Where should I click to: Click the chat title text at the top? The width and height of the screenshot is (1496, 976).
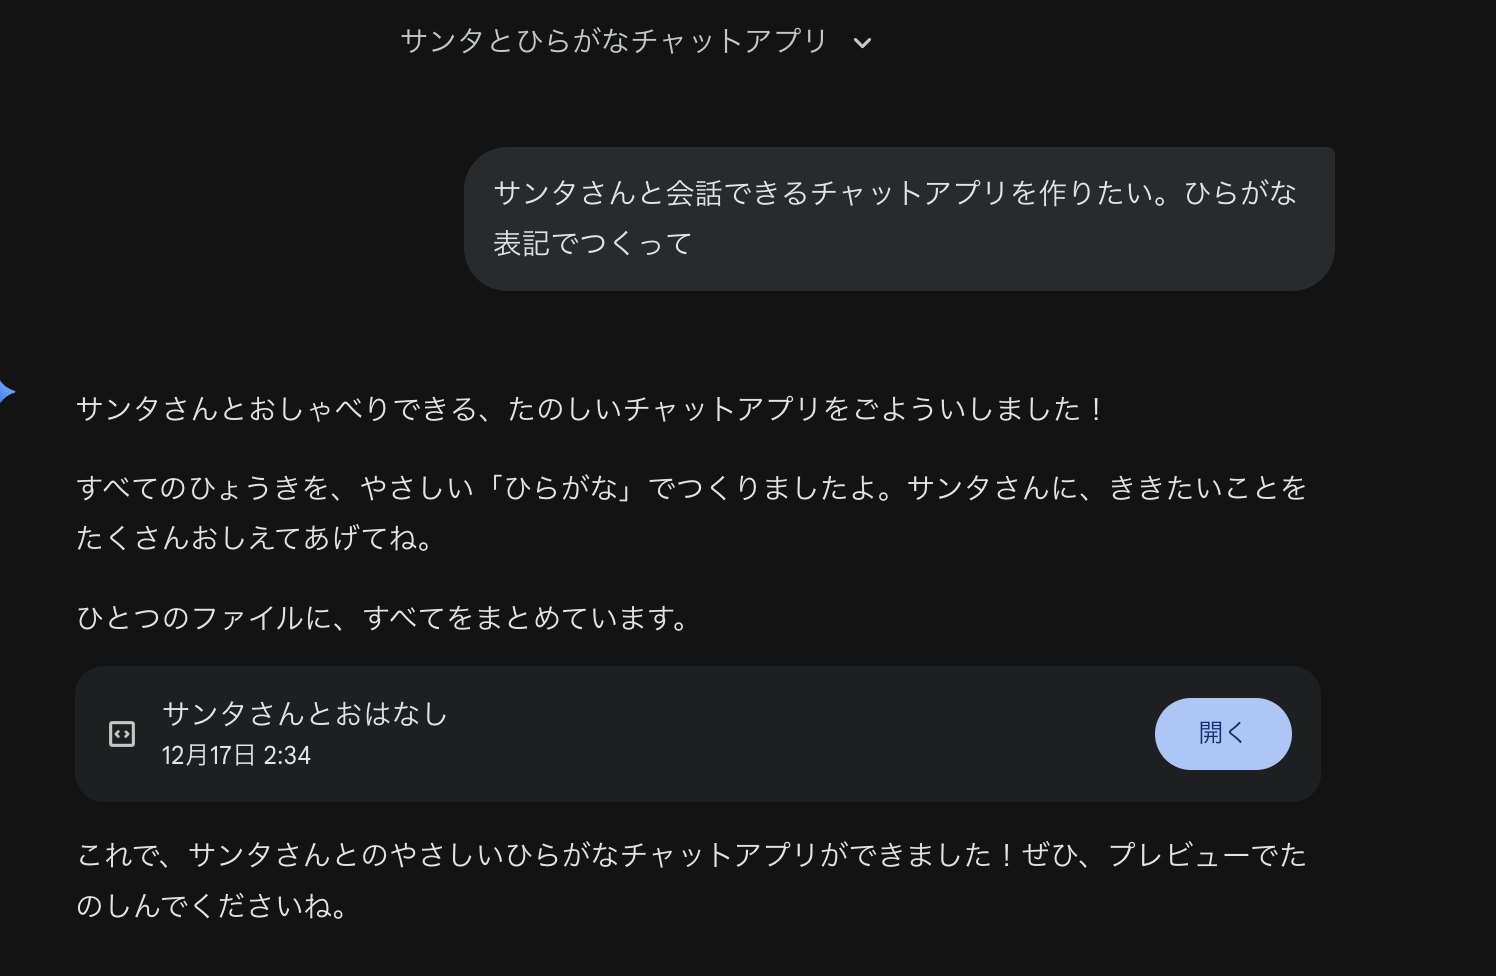pyautogui.click(x=614, y=41)
